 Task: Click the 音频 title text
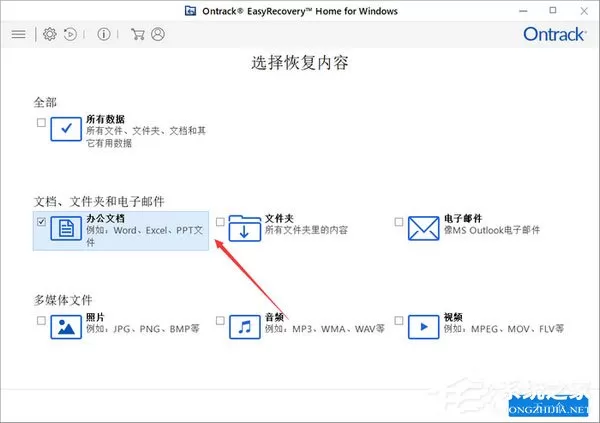pyautogui.click(x=274, y=317)
